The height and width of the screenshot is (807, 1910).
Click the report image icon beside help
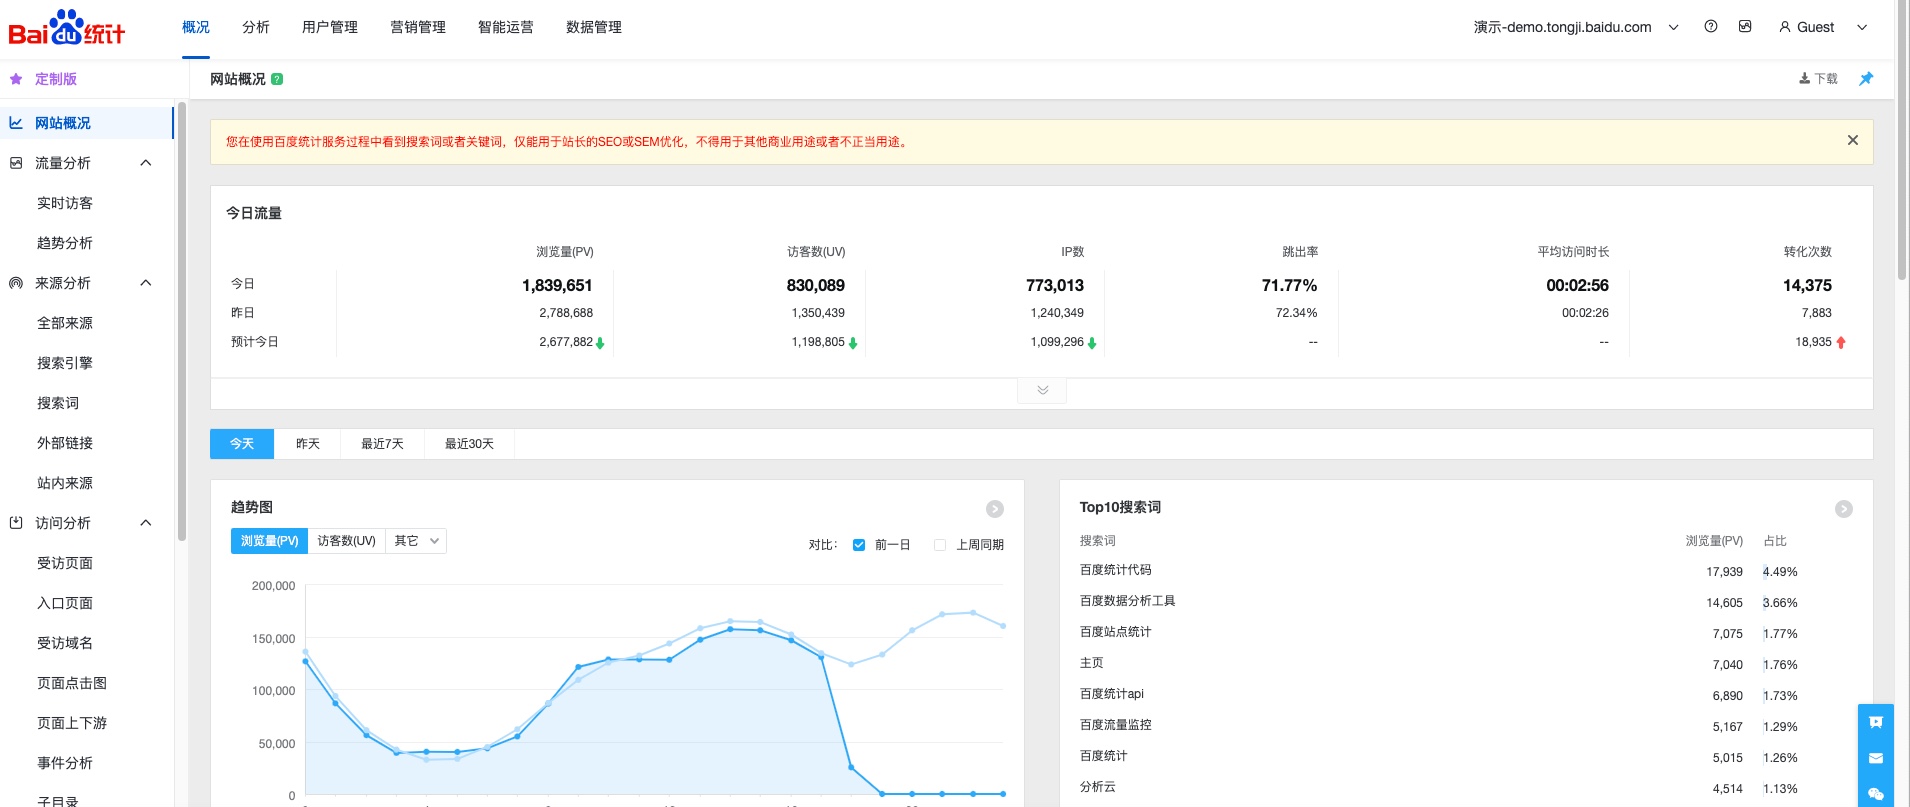pyautogui.click(x=1745, y=27)
